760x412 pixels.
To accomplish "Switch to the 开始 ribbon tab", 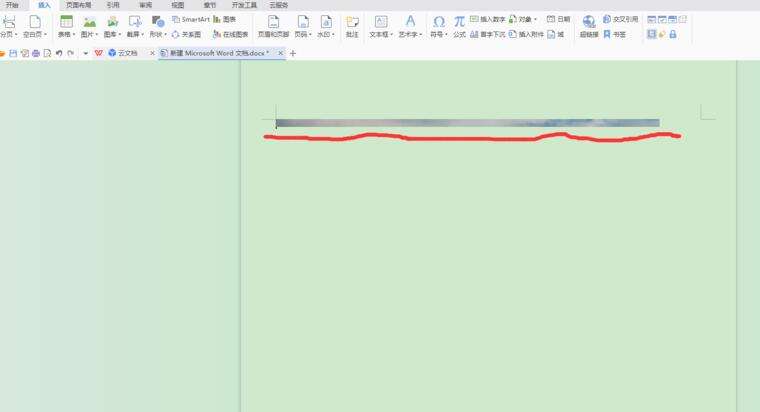I will click(12, 5).
